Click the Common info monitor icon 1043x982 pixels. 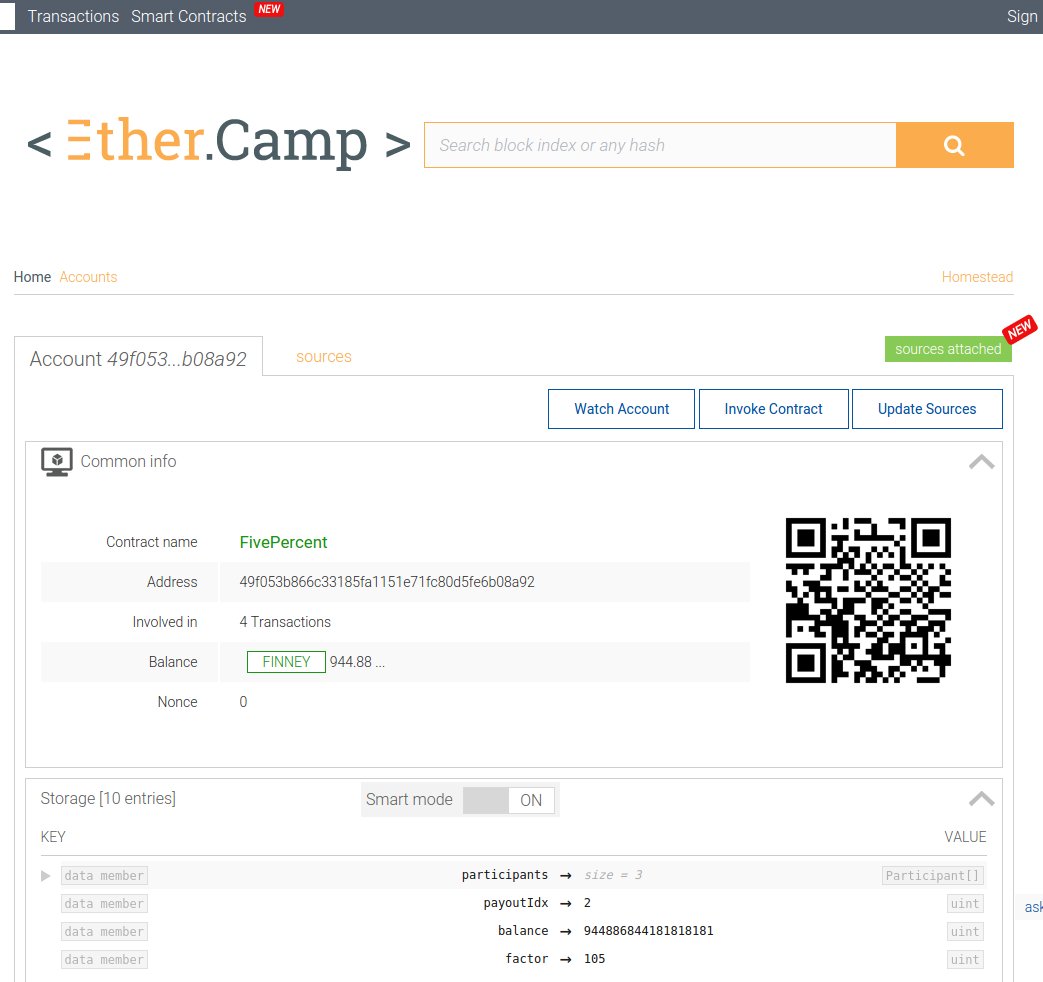tap(57, 462)
